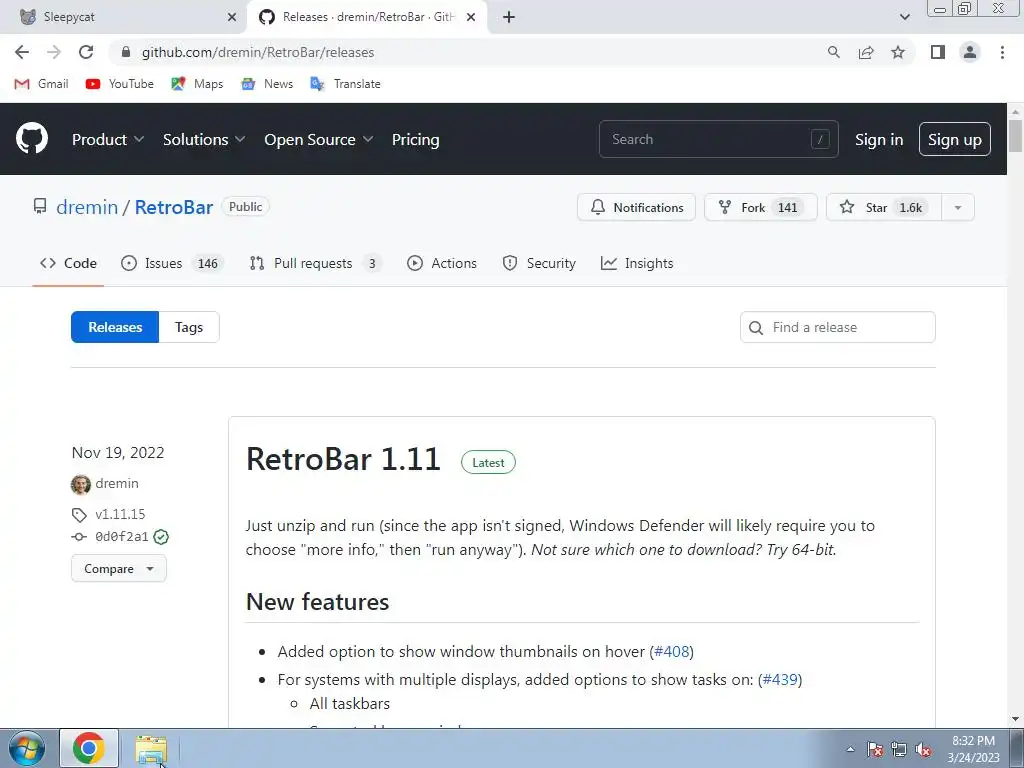1024x768 pixels.
Task: Expand the Star lists dropdown arrow
Action: pos(957,208)
